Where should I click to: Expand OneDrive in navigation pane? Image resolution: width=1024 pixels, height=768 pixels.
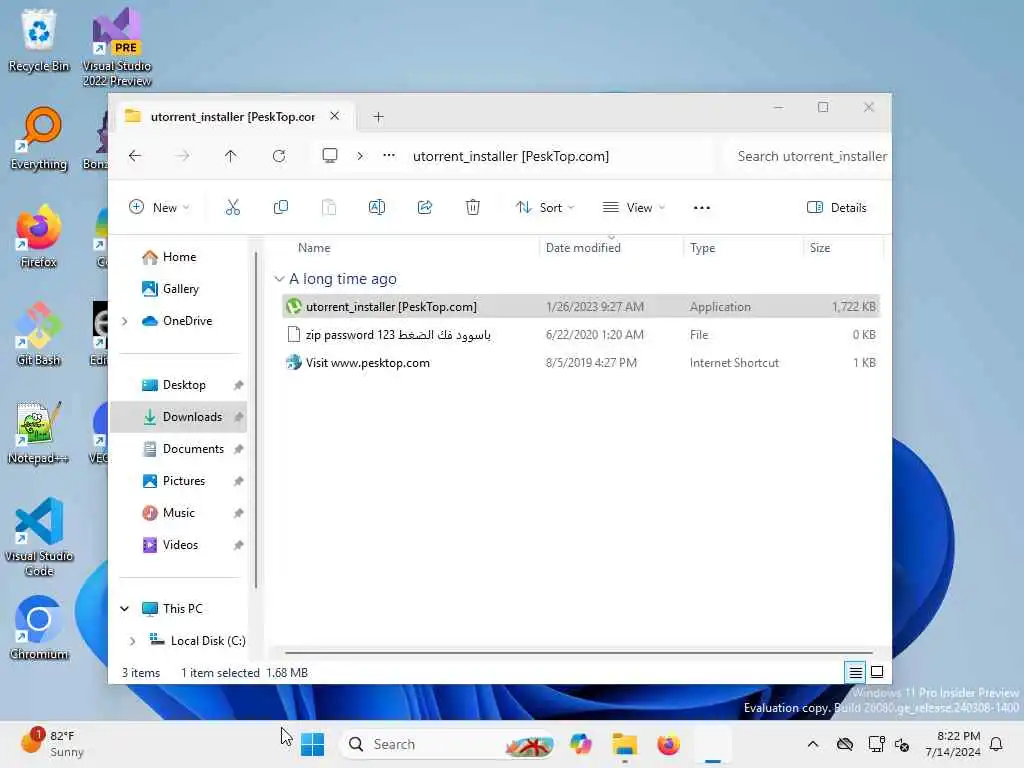[x=125, y=321]
